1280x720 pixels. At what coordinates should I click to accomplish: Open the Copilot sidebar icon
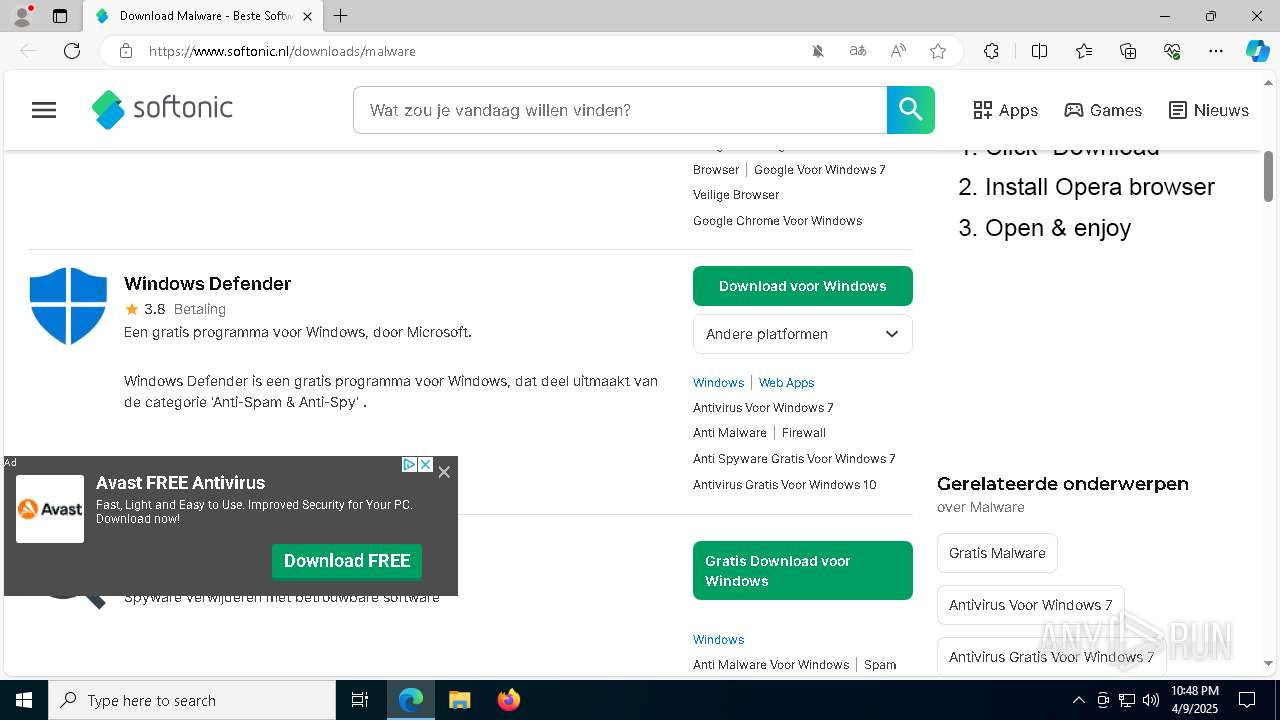coord(1258,51)
